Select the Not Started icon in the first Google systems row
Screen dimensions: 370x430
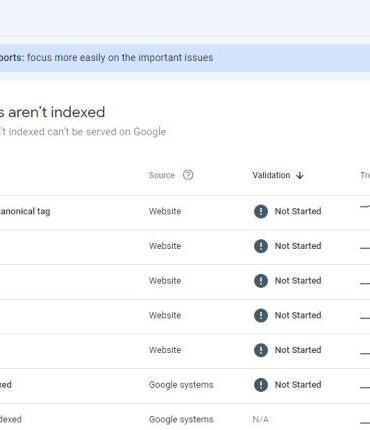click(261, 385)
